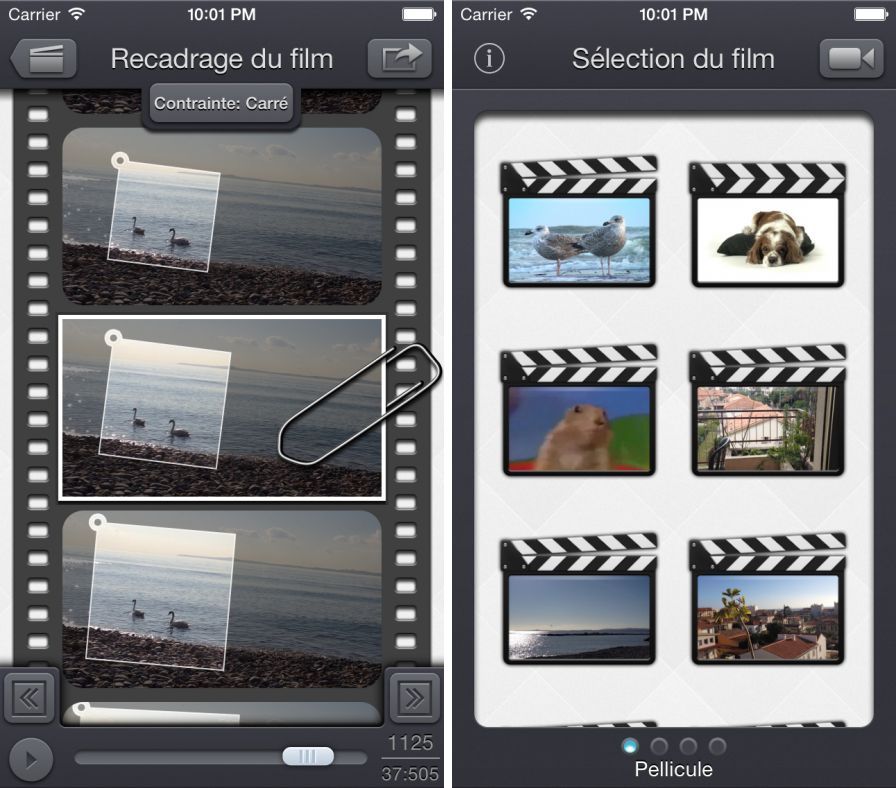Open the Contrainte: Carré constraint selector
Screen dimensions: 896x788
(222, 104)
